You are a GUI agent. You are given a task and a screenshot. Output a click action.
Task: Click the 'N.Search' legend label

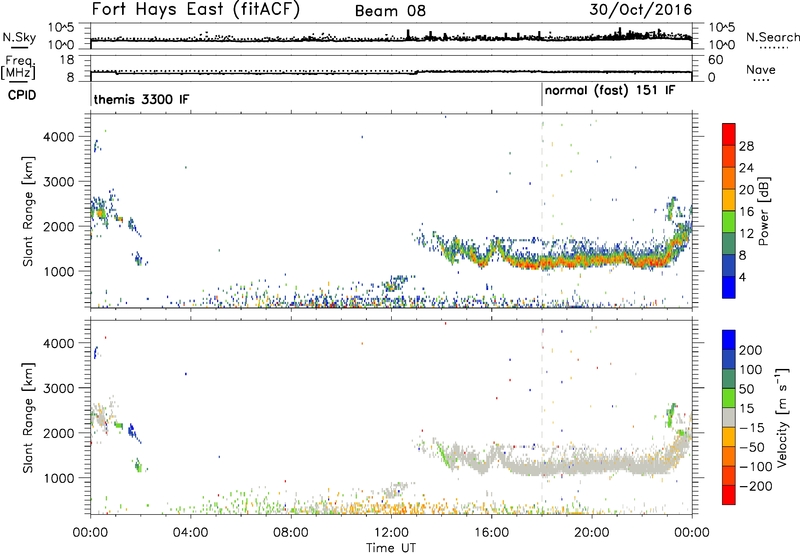(772, 37)
